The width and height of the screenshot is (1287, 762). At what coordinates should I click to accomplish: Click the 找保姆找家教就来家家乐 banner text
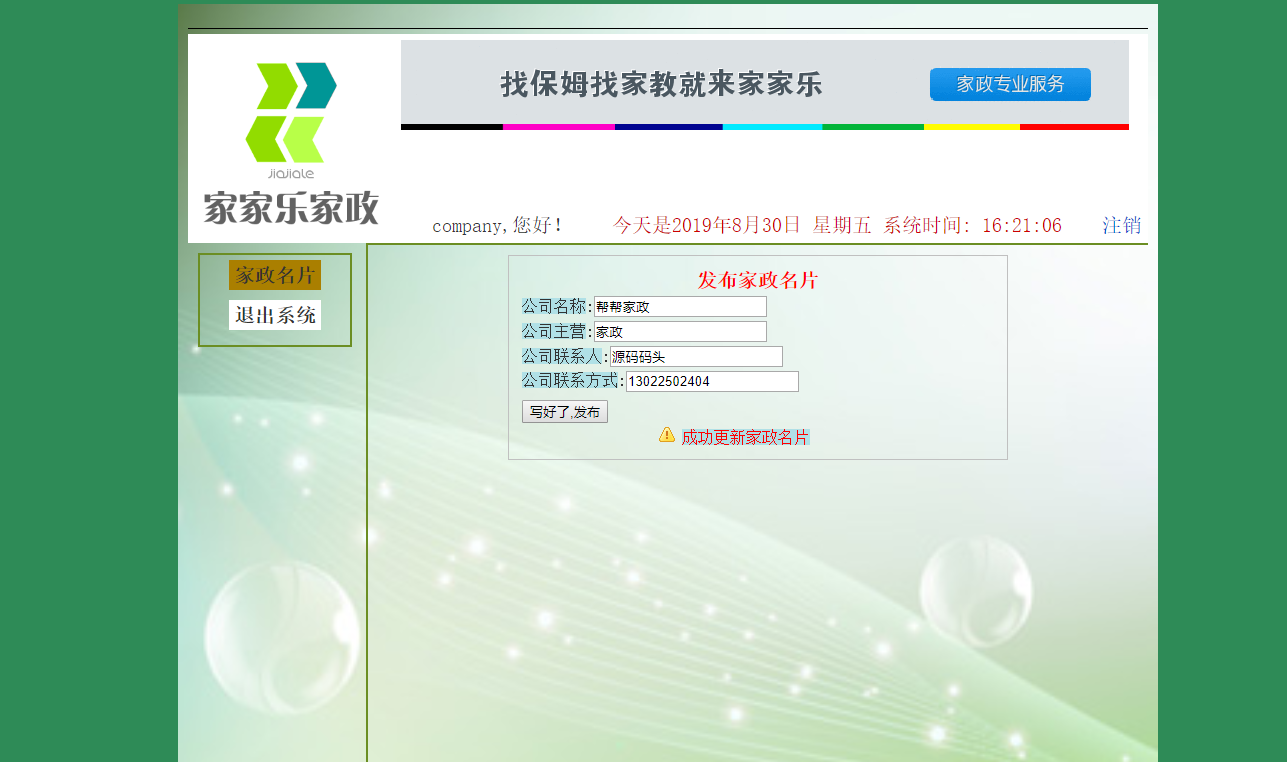(661, 85)
